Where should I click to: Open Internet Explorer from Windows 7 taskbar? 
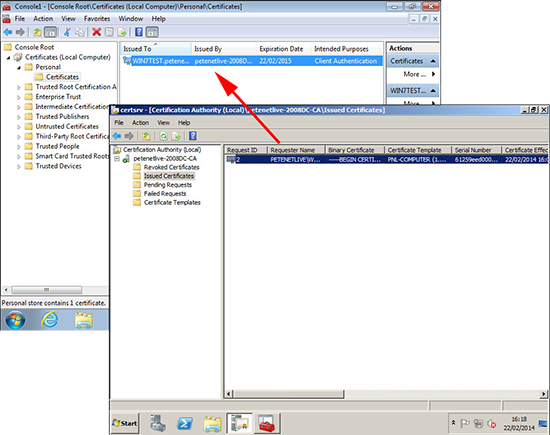coord(49,320)
